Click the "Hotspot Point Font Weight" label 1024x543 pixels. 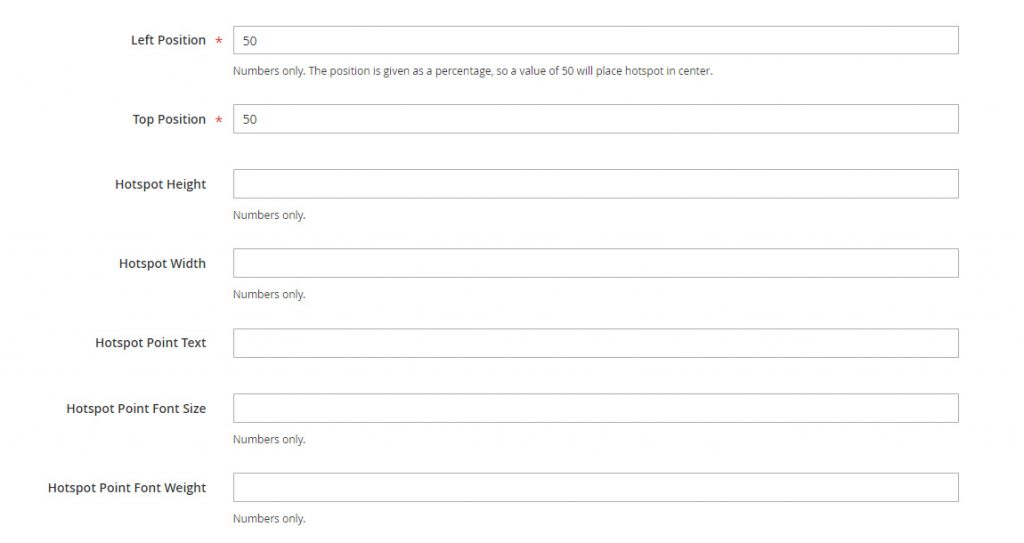click(x=127, y=488)
